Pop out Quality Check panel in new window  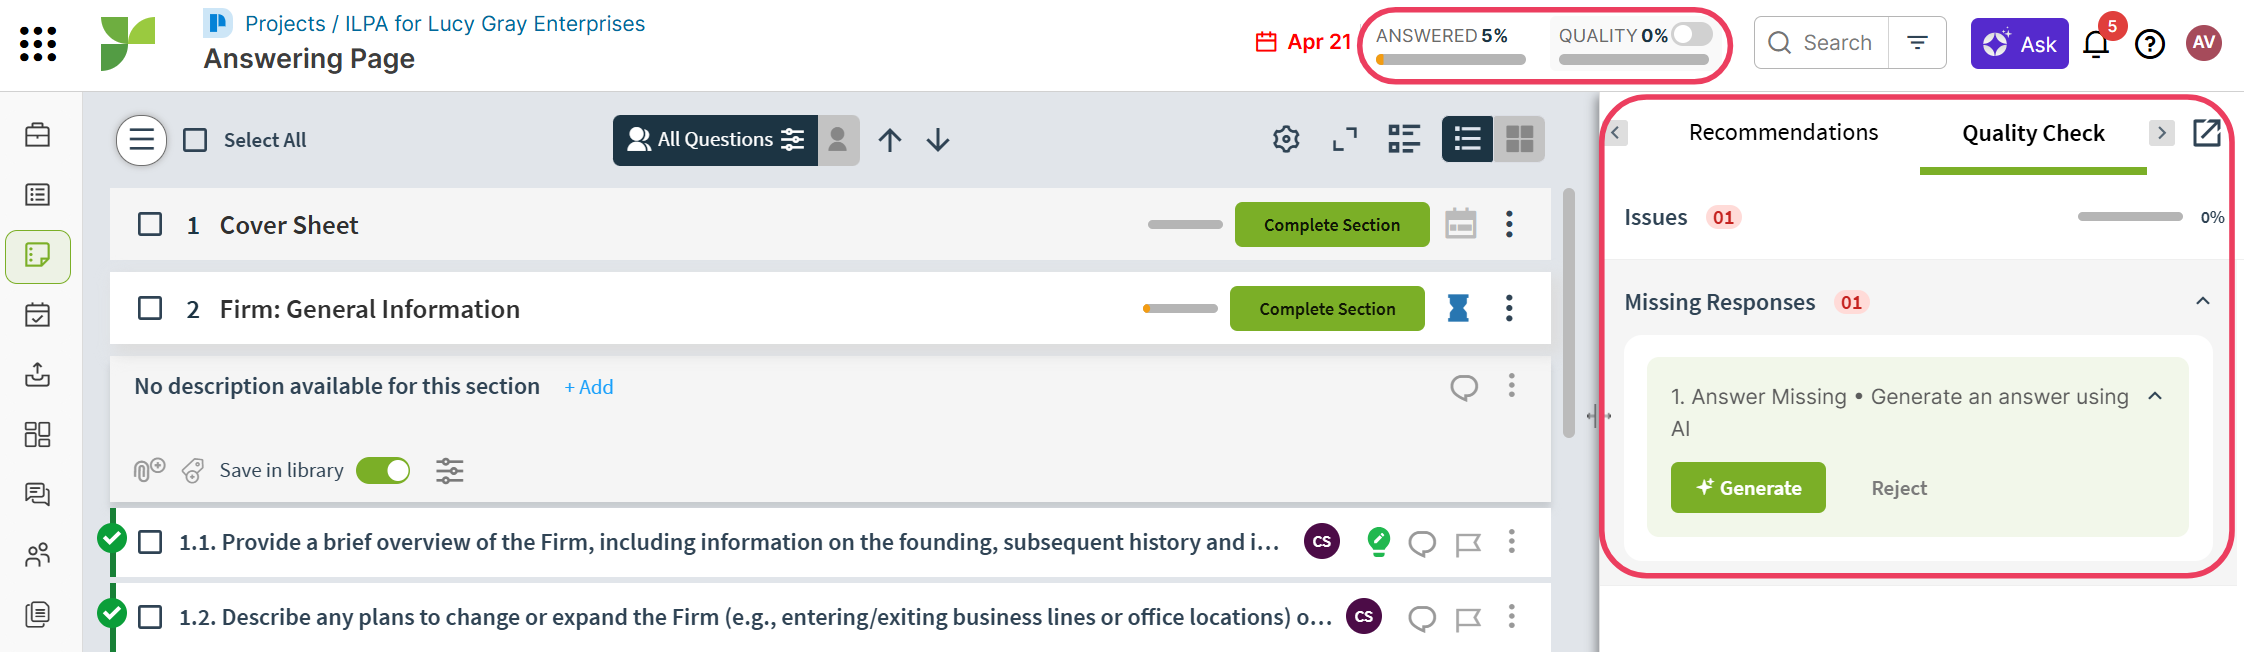click(x=2207, y=133)
